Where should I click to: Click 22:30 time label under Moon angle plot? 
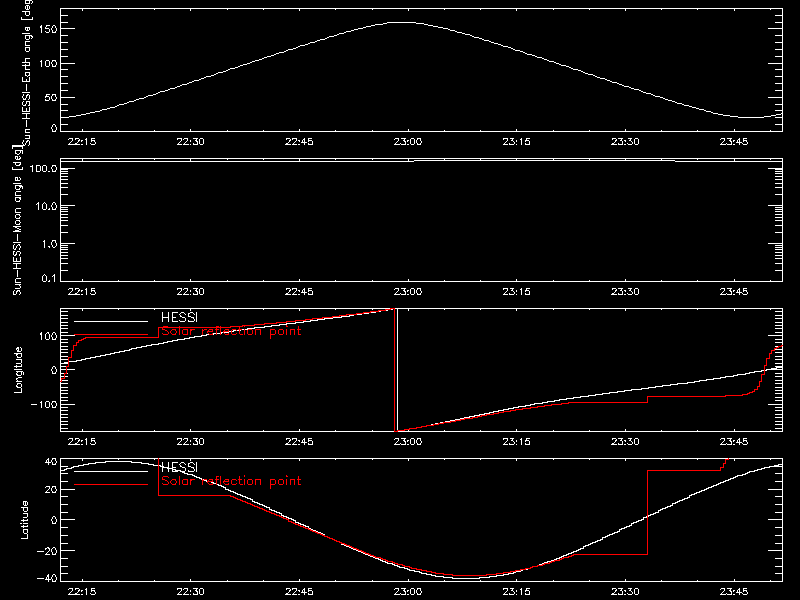pyautogui.click(x=190, y=291)
